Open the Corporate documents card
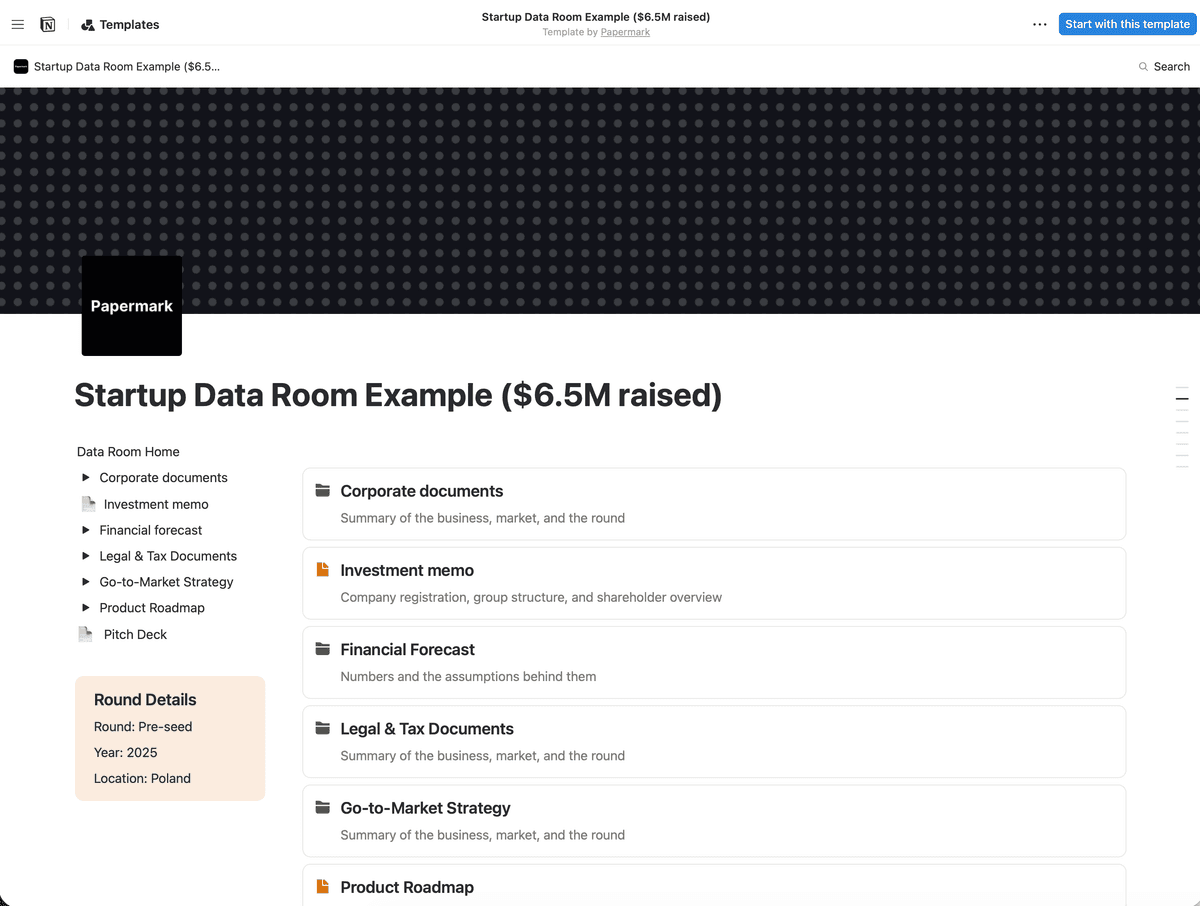This screenshot has width=1200, height=906. (x=714, y=504)
